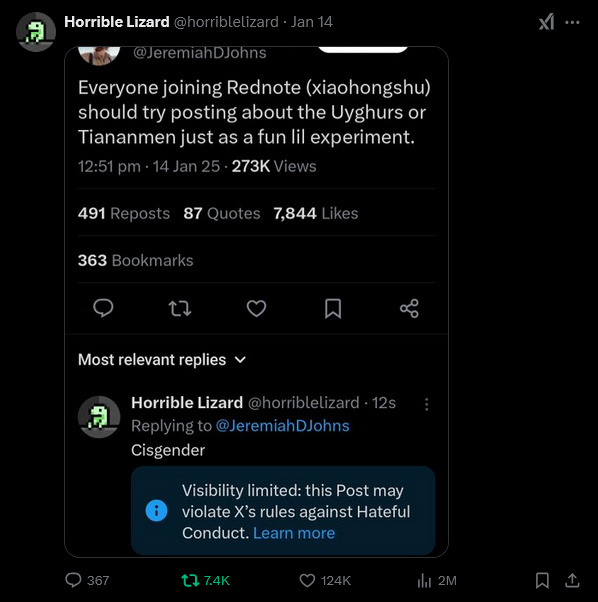Toggle the repost button showing 7.4K
The height and width of the screenshot is (602, 598).
(205, 580)
